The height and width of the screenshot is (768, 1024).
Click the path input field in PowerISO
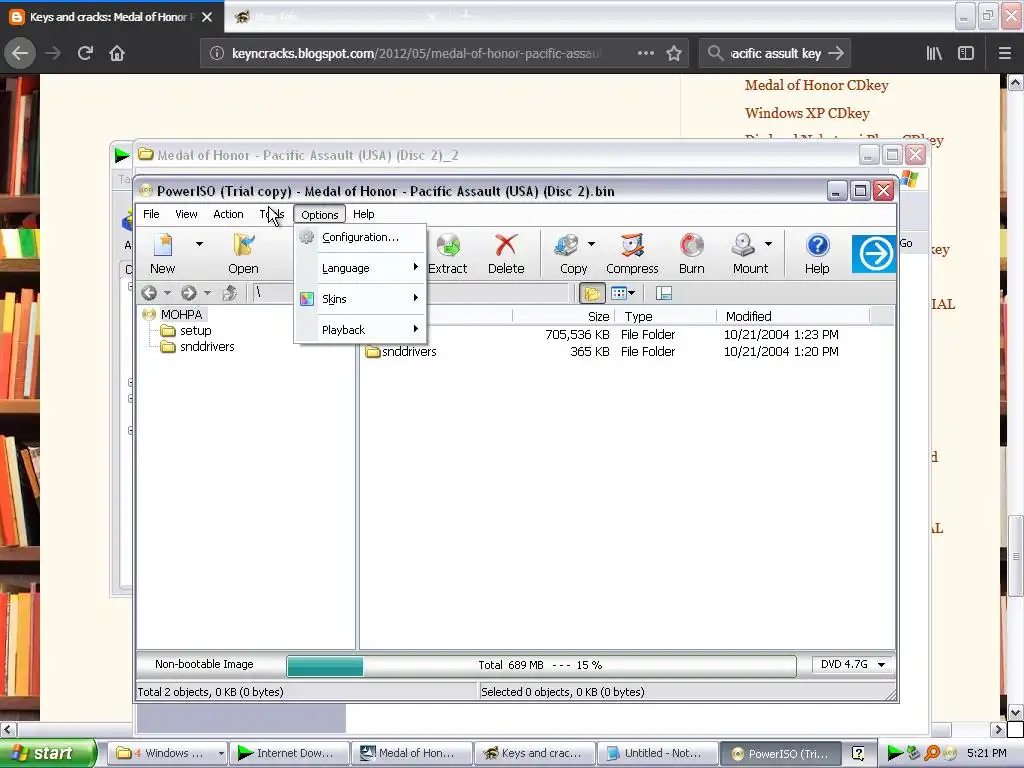(411, 293)
